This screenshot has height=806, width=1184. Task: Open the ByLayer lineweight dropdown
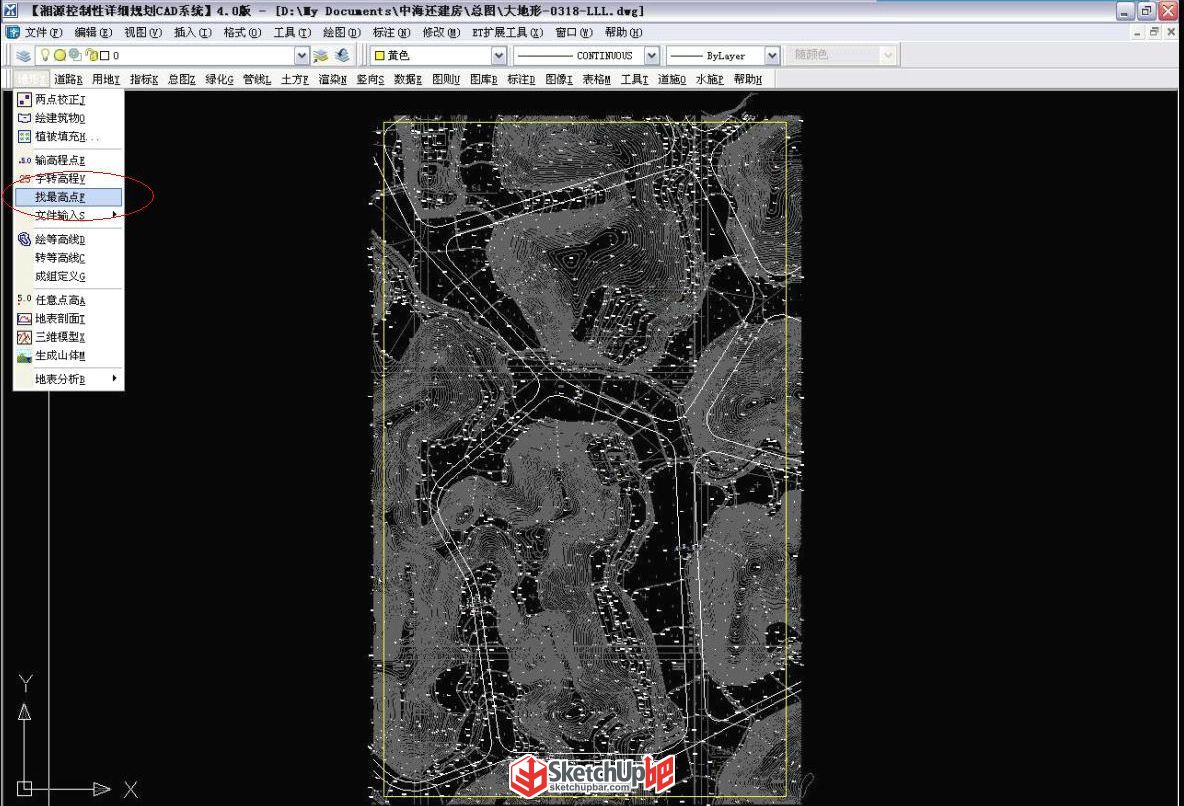point(772,55)
